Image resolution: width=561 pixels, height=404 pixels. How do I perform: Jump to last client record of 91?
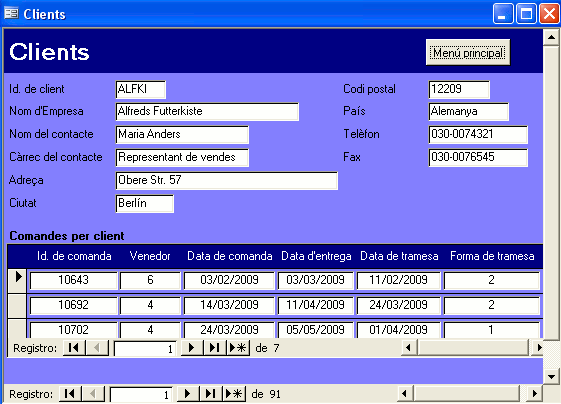tap(211, 394)
